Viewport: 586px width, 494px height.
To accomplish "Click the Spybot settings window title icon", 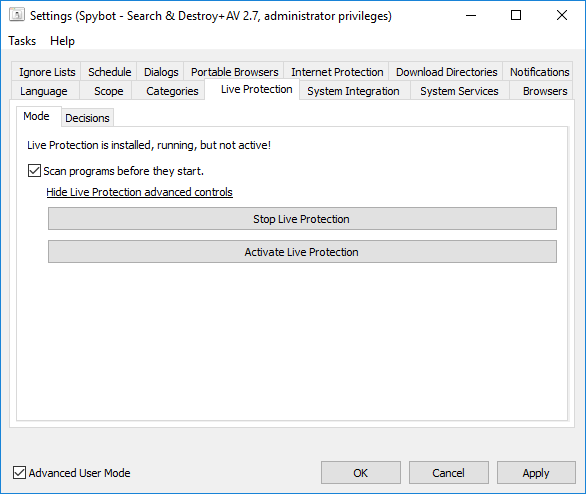I will click(x=17, y=15).
